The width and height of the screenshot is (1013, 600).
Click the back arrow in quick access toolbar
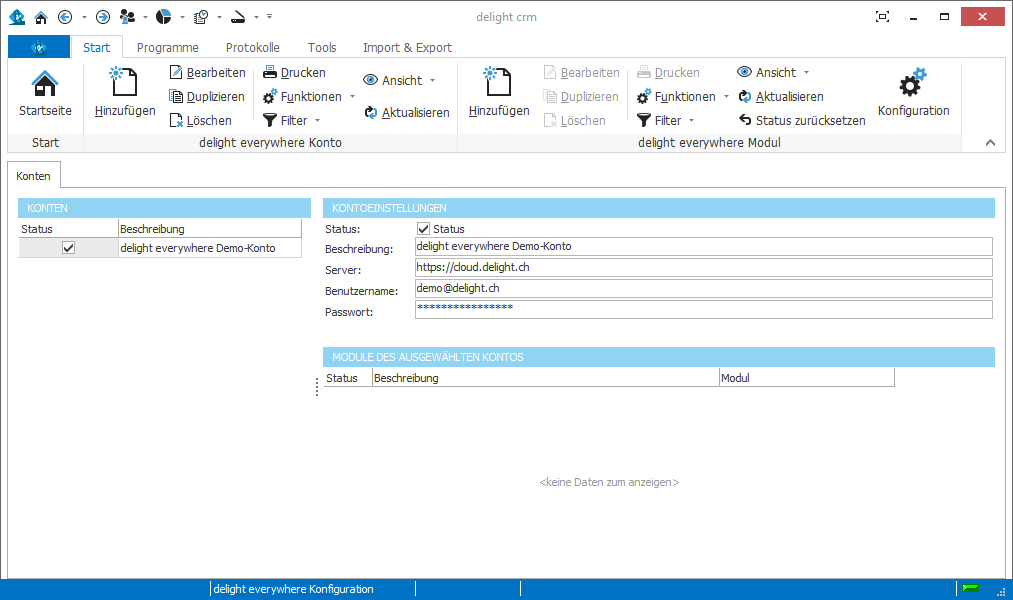65,17
